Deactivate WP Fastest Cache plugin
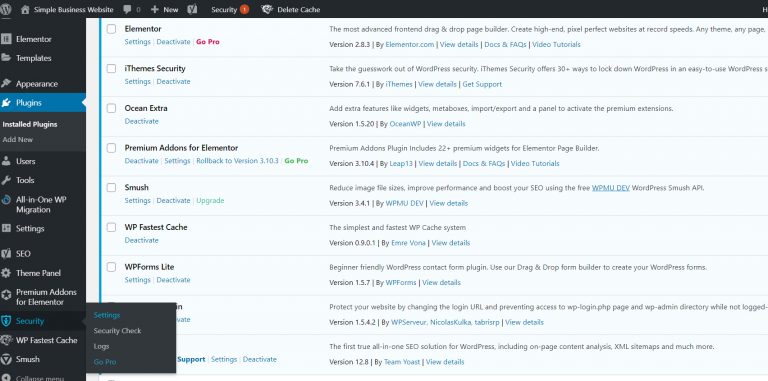This screenshot has height=381, width=768. point(142,240)
